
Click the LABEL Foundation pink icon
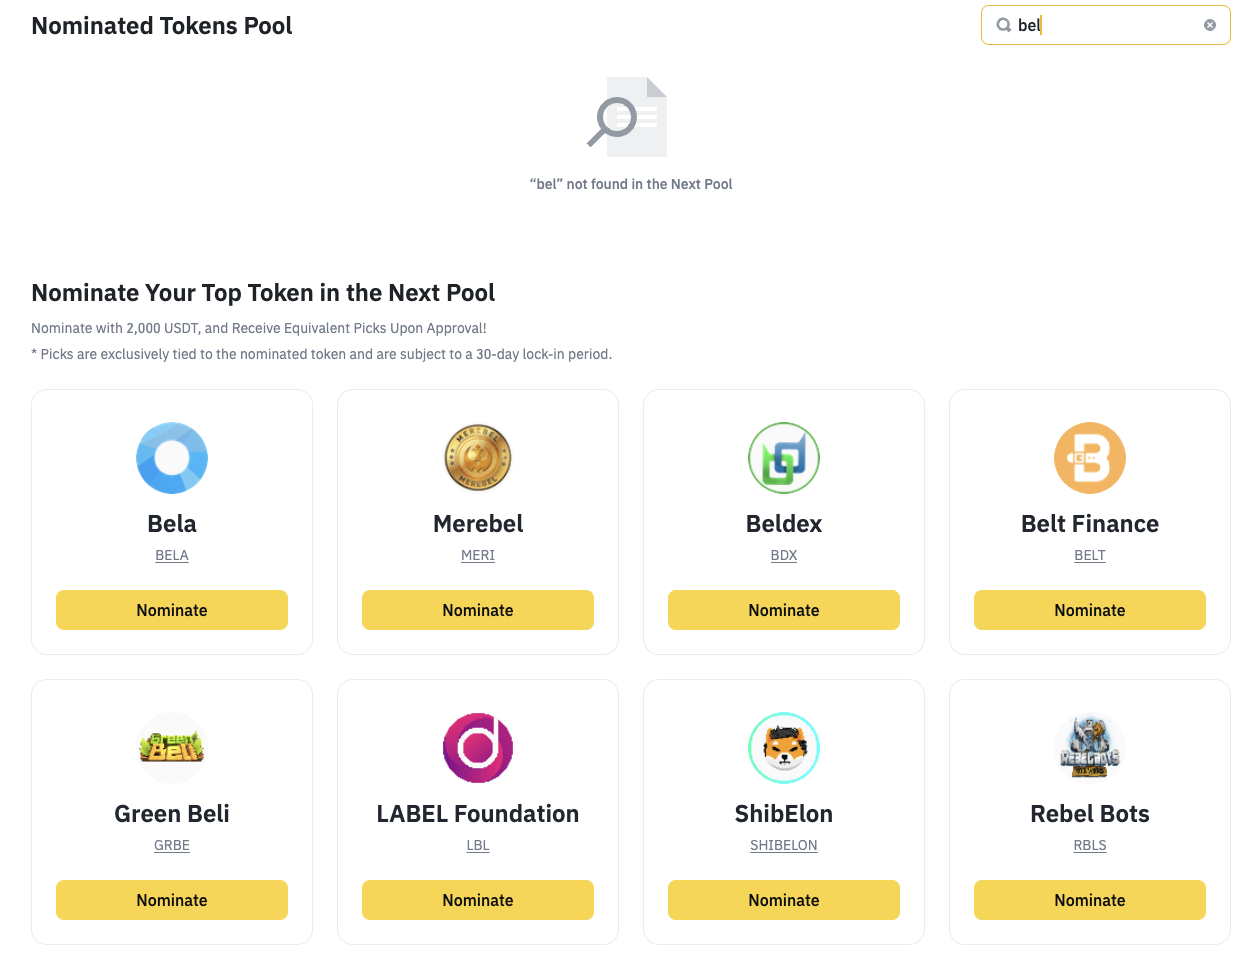point(478,748)
